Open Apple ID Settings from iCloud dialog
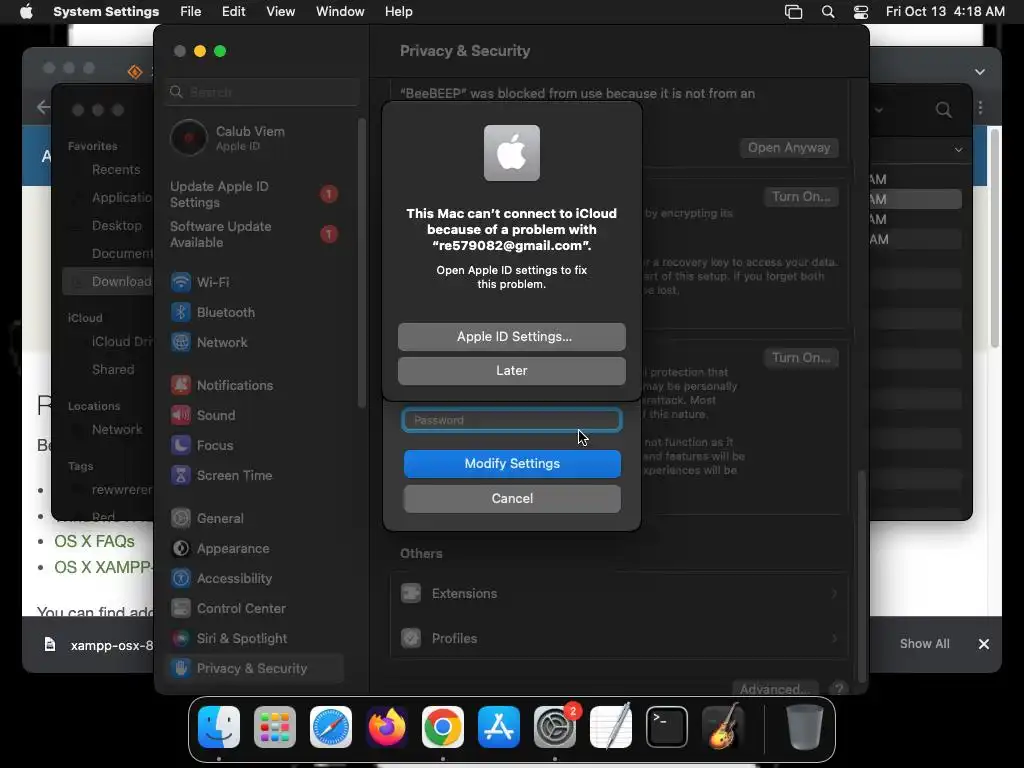This screenshot has height=768, width=1024. [x=511, y=336]
